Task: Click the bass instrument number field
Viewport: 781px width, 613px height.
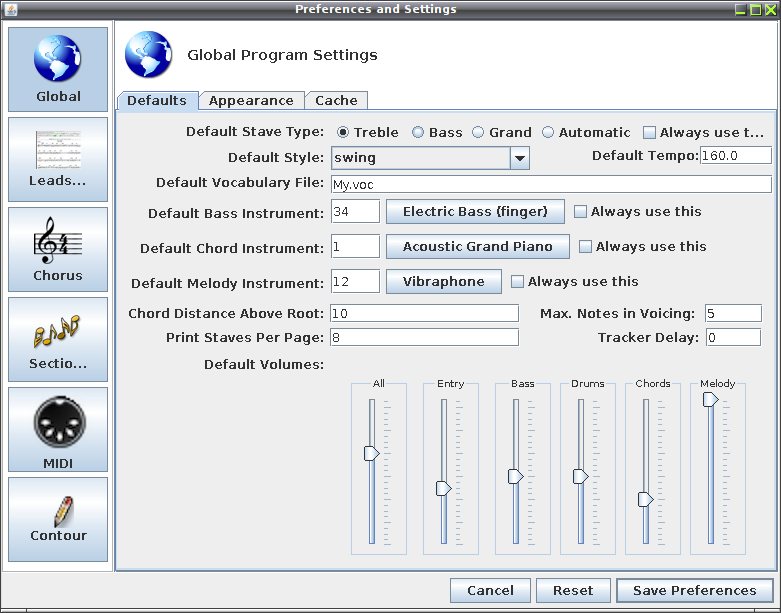Action: click(x=355, y=212)
